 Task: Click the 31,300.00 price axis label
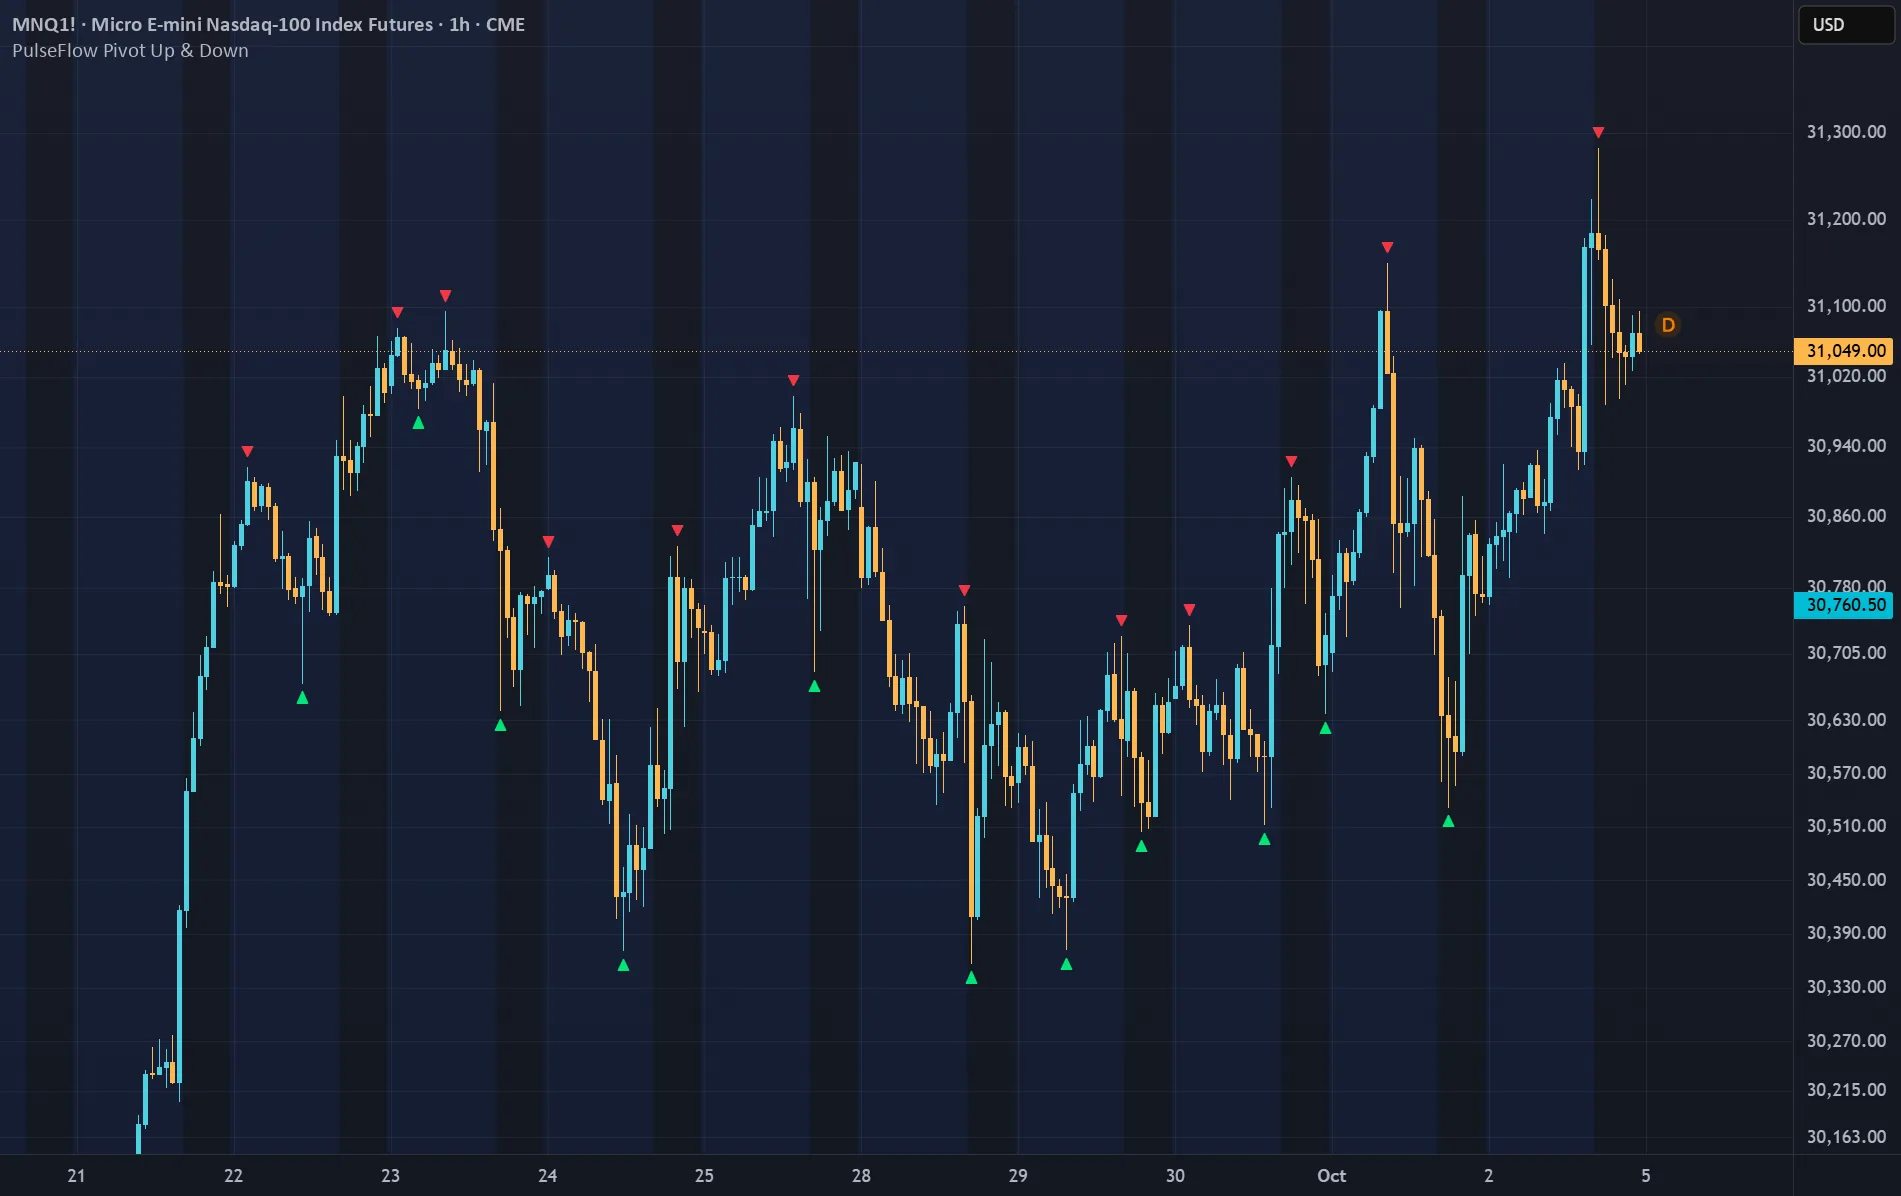tap(1846, 132)
